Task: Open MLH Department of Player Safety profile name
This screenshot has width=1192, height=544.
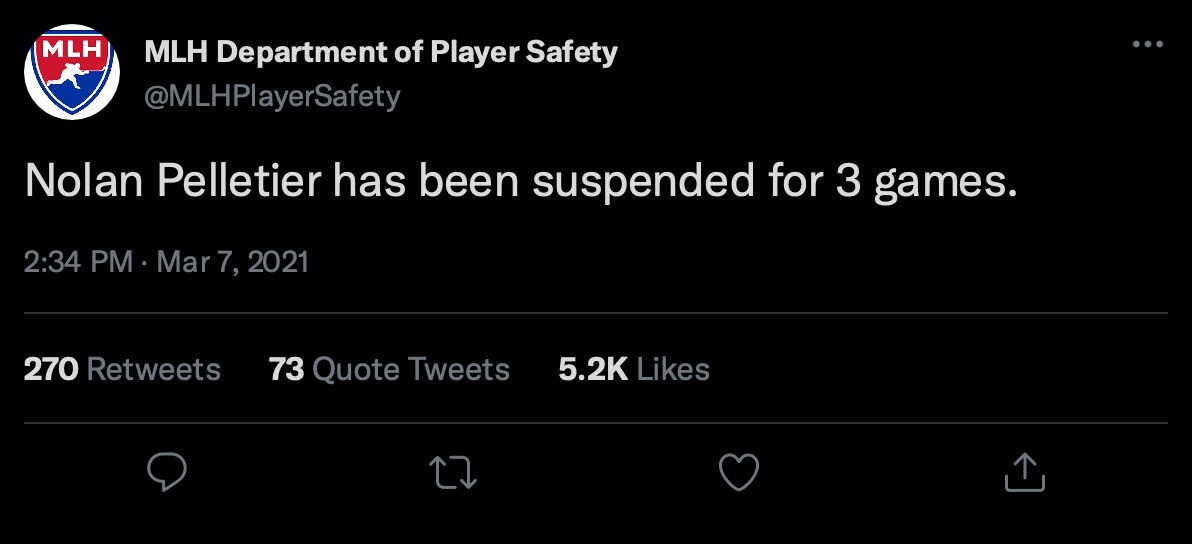Action: click(381, 51)
